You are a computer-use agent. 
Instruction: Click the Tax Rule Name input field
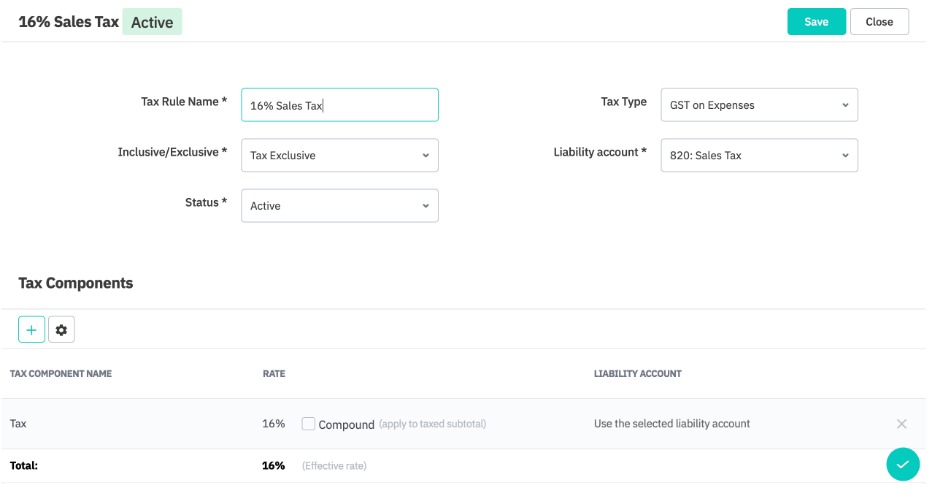(x=339, y=105)
